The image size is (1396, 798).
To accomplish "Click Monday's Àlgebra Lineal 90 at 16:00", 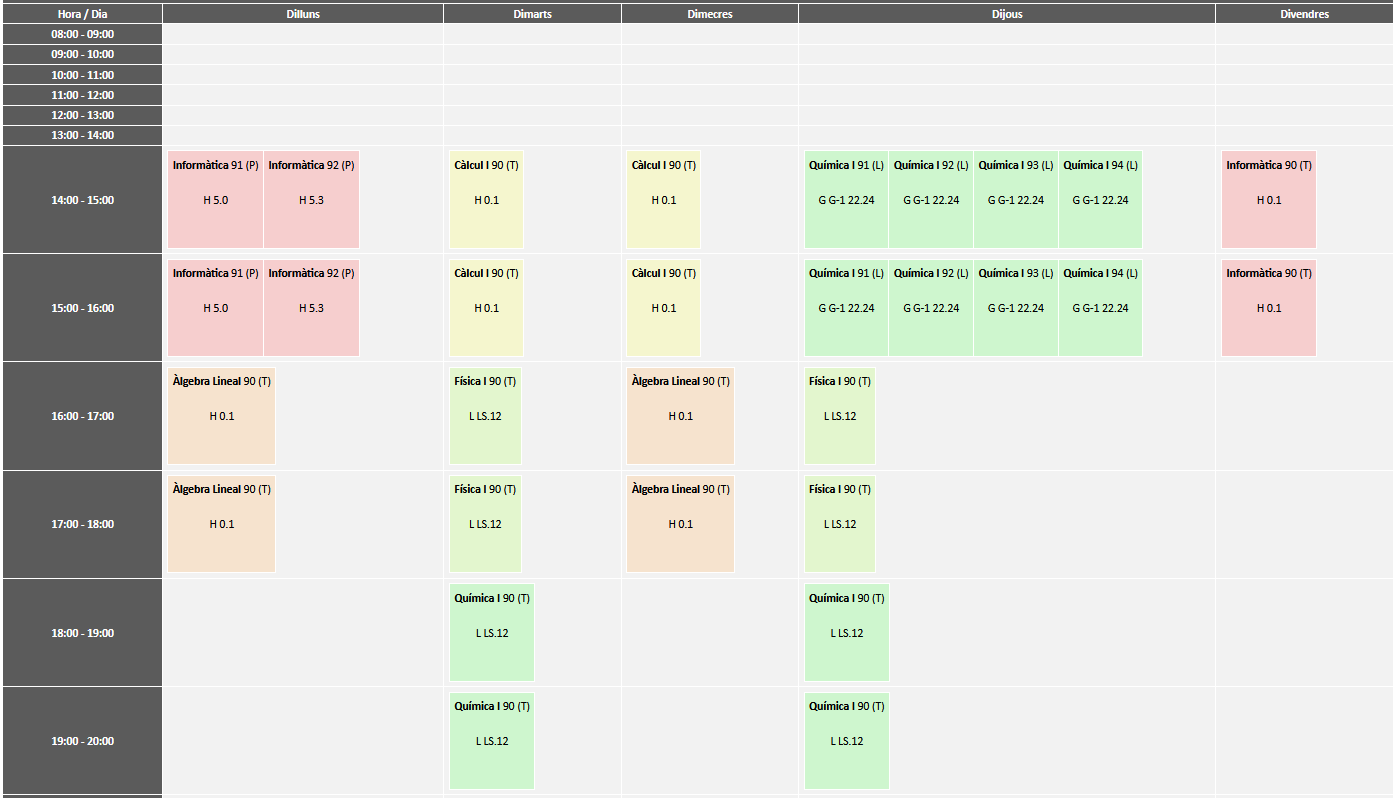I will tap(221, 415).
